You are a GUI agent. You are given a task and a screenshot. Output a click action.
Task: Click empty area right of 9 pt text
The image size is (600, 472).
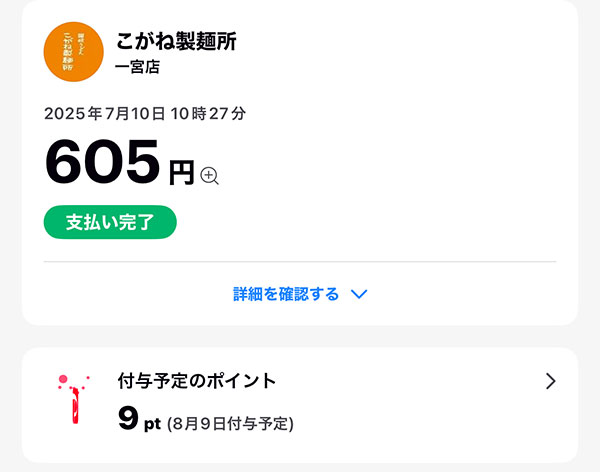(421, 421)
